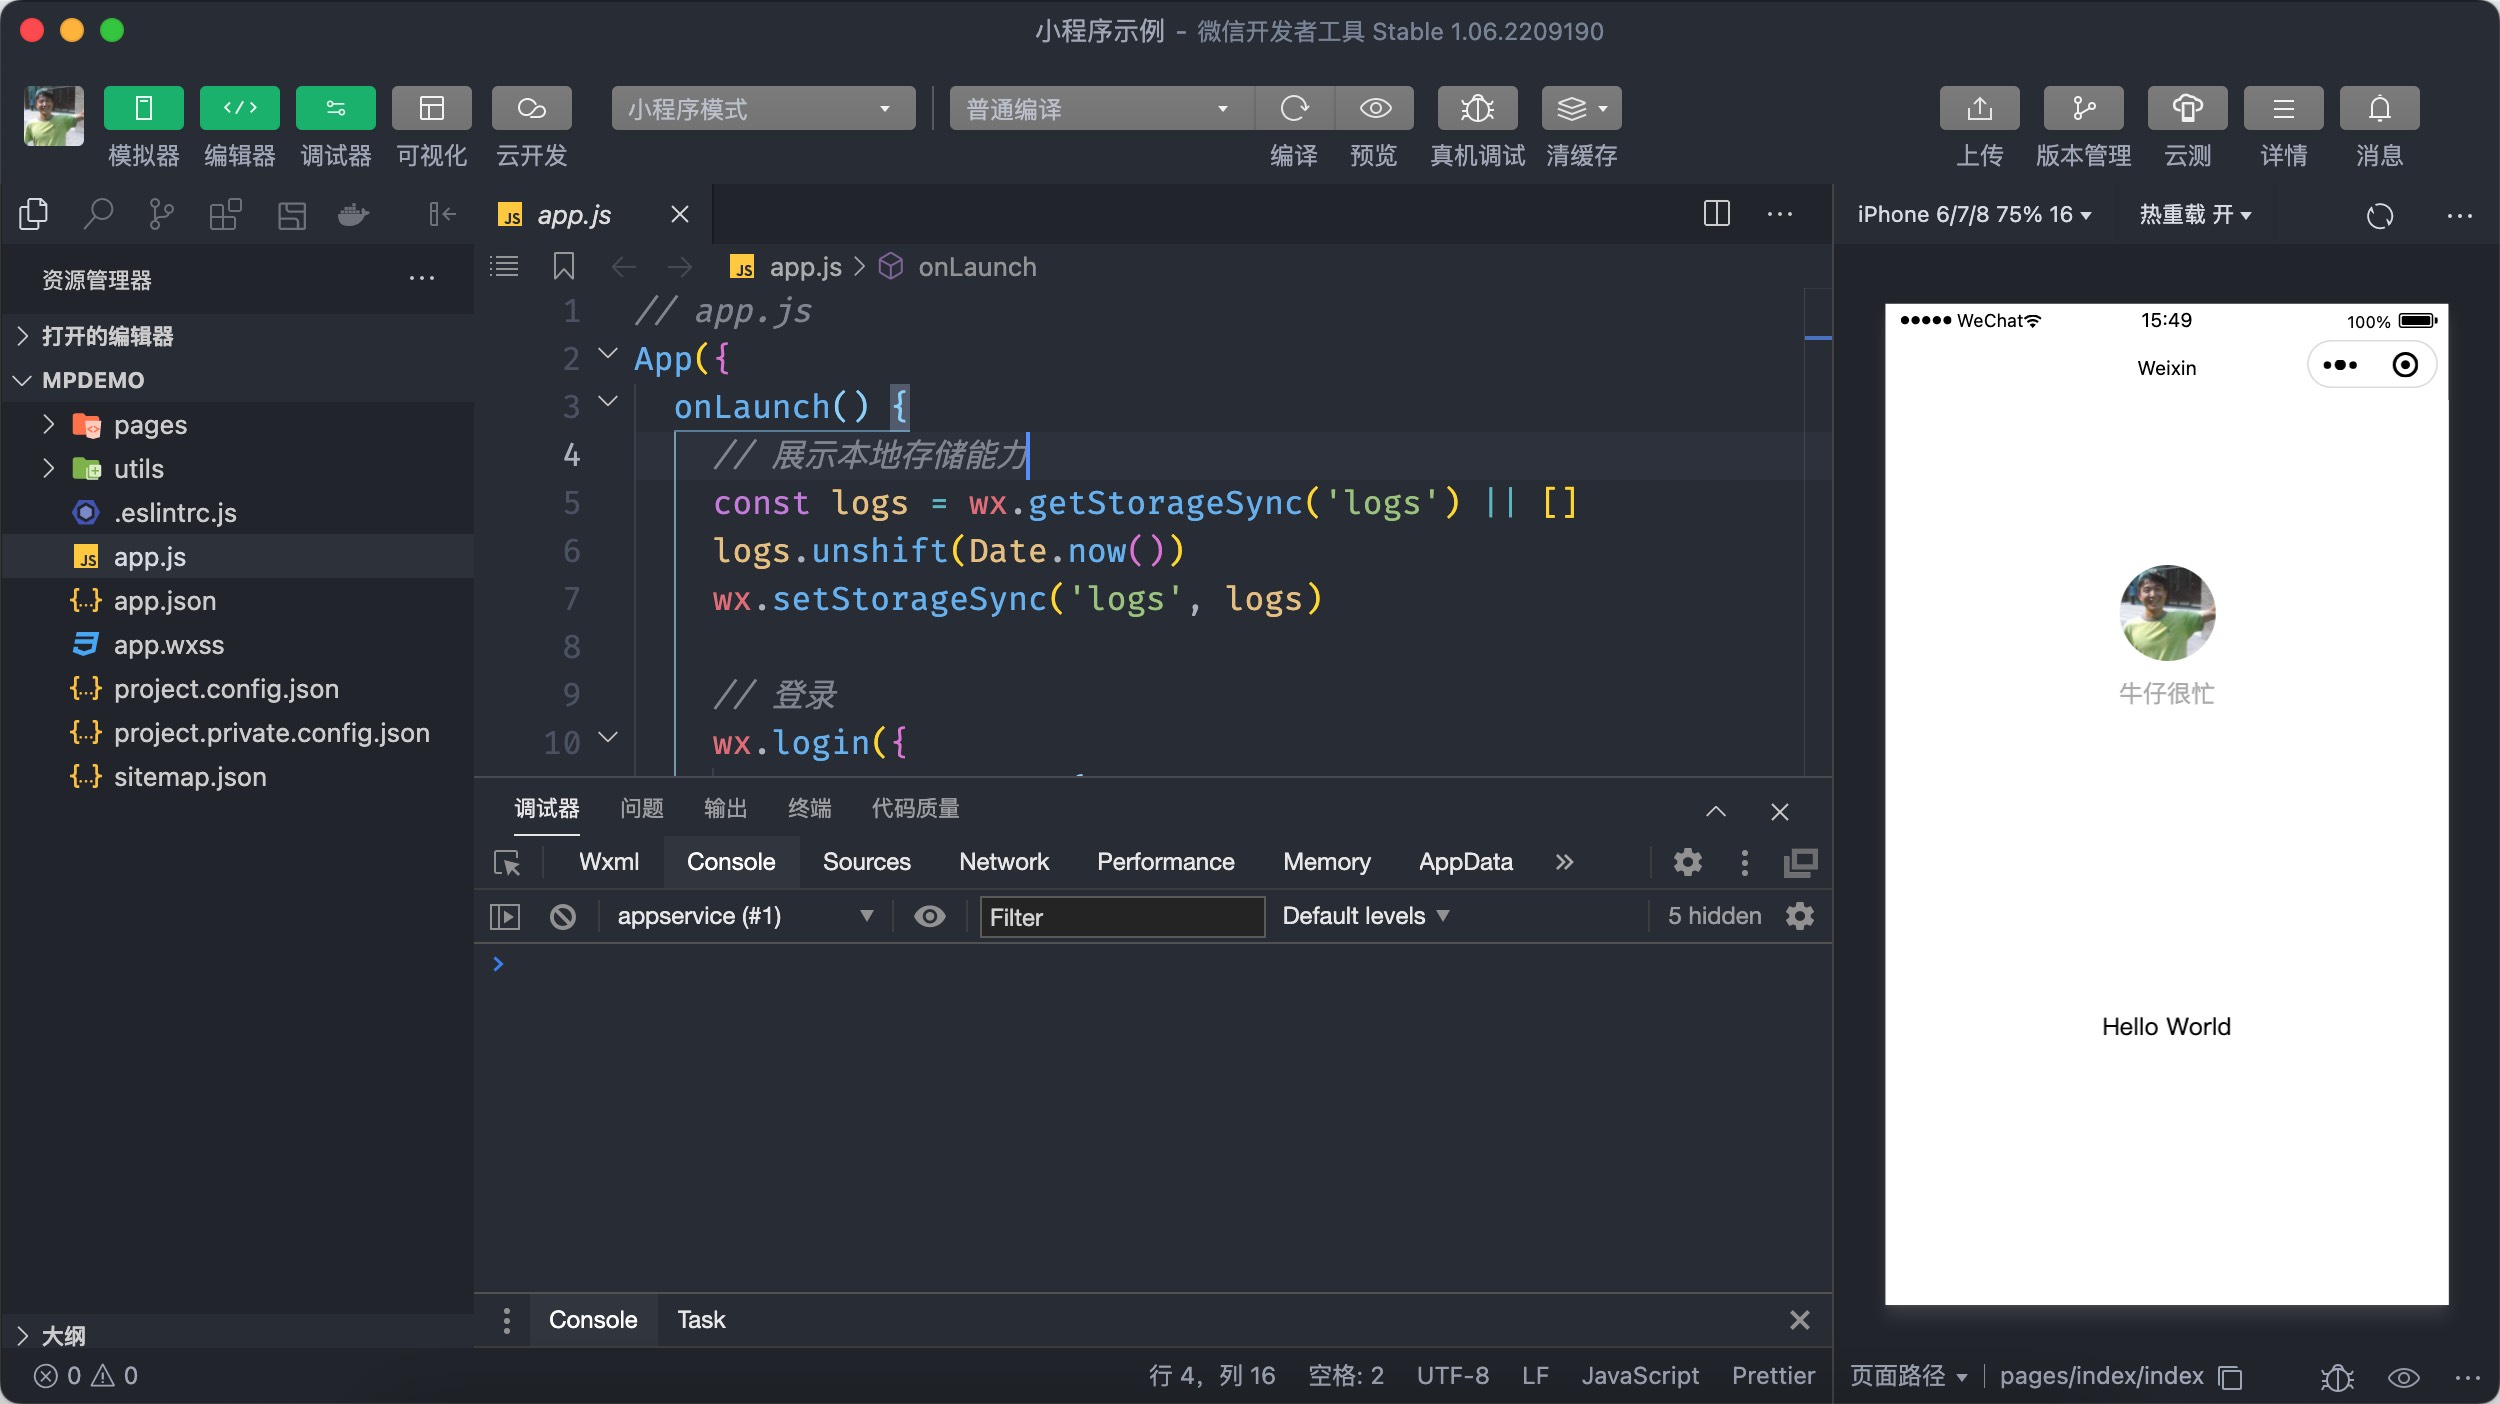Open the Docker whale icon in sidebar
Screen dimensions: 2500x1404
click(353, 214)
